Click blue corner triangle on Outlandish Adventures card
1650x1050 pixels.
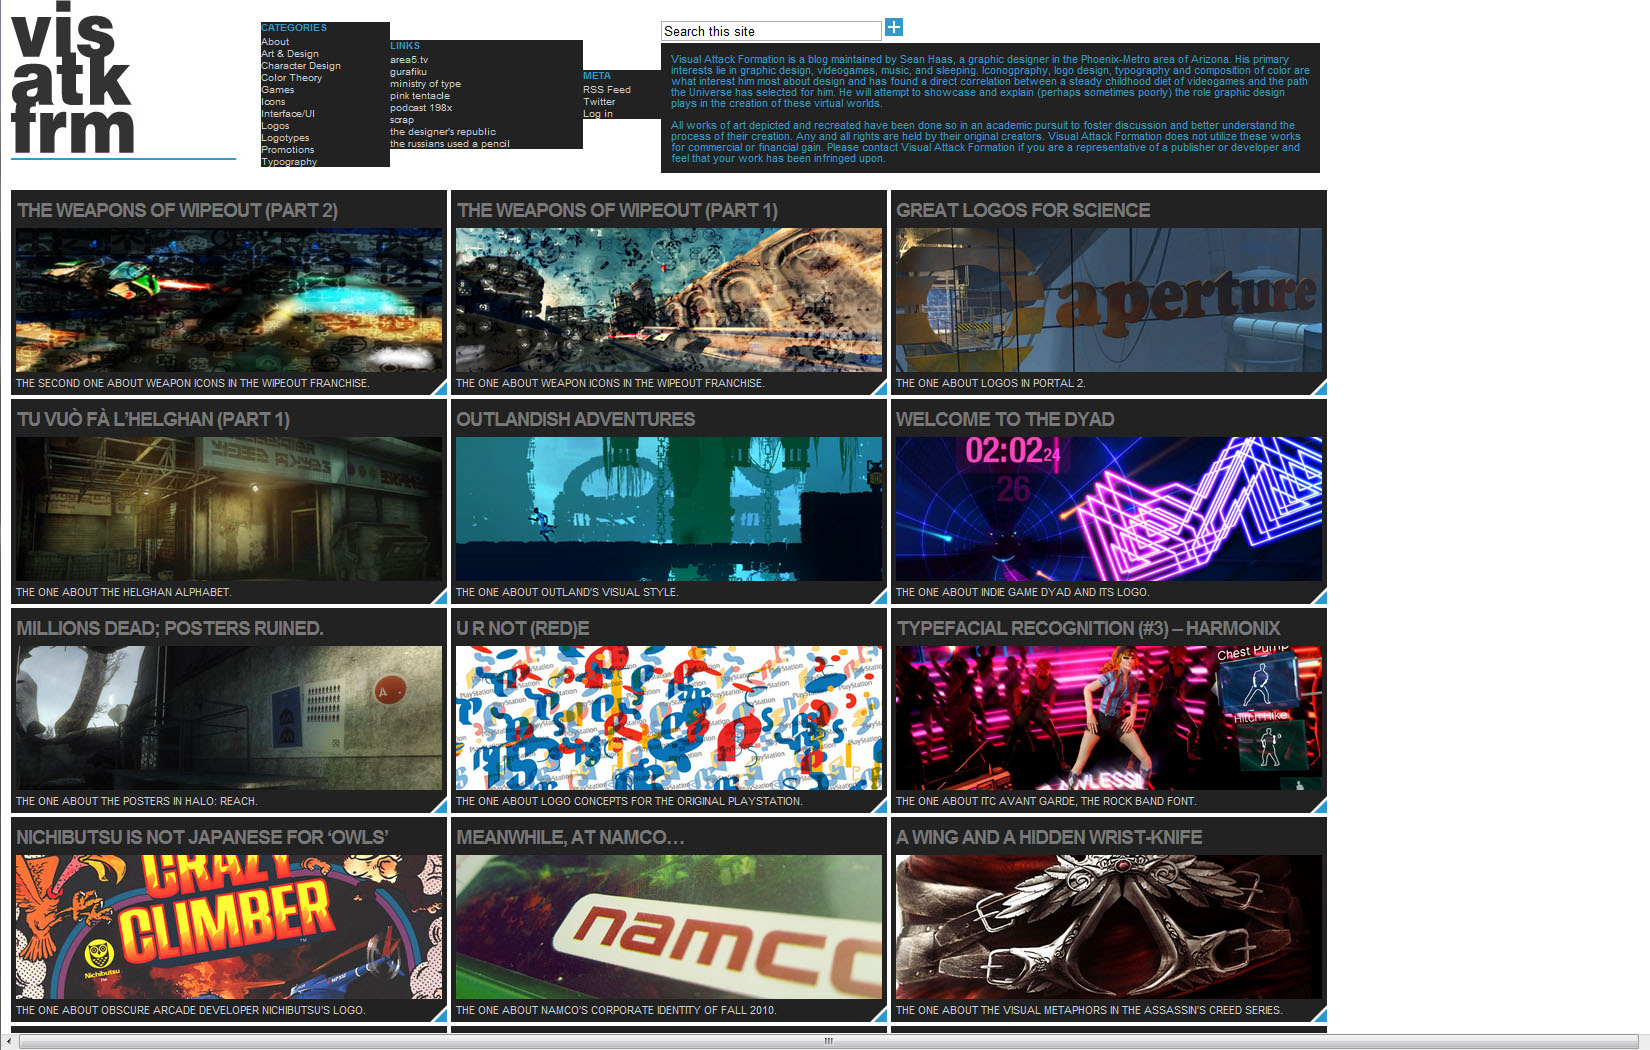coord(879,597)
